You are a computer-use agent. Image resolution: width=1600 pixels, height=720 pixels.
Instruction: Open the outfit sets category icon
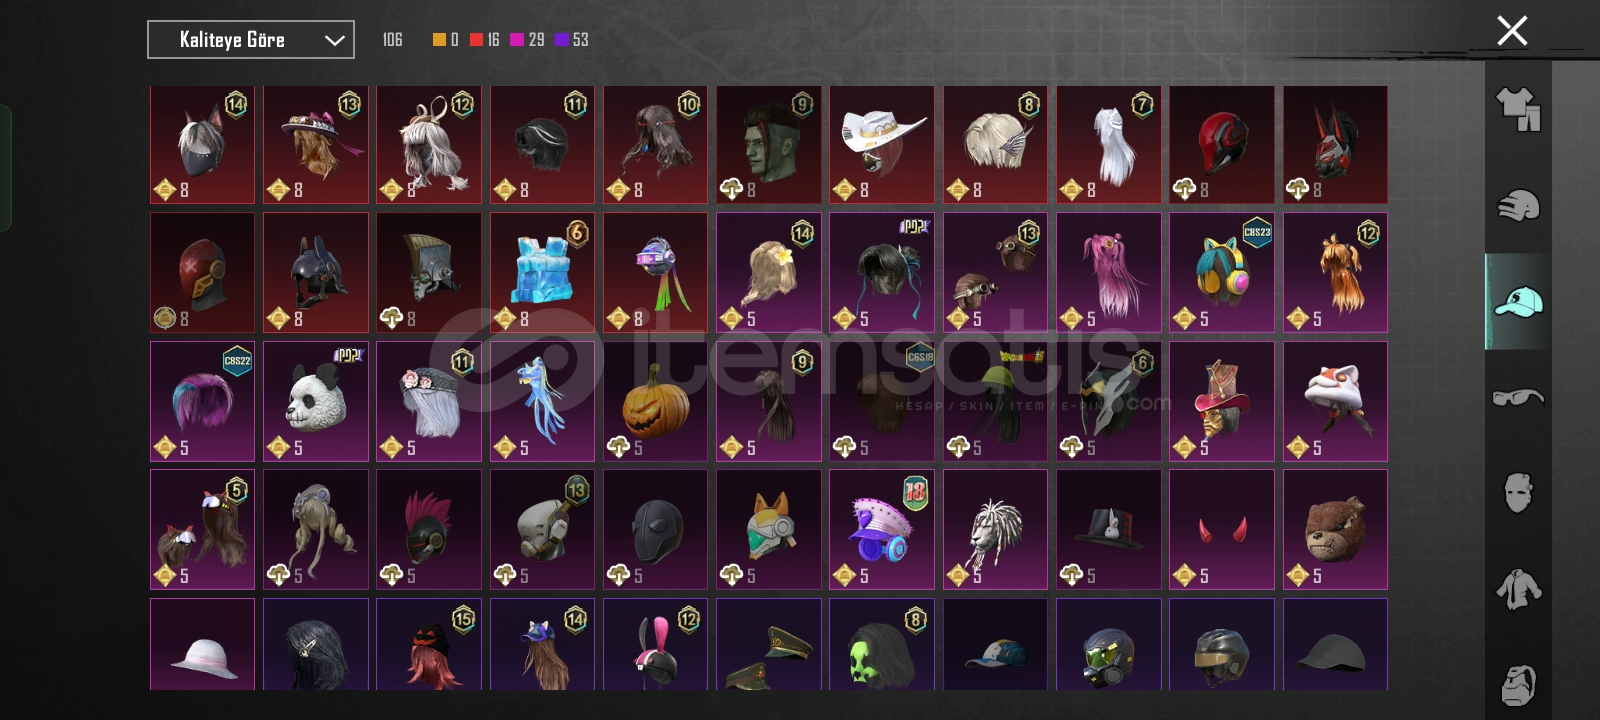click(x=1518, y=109)
